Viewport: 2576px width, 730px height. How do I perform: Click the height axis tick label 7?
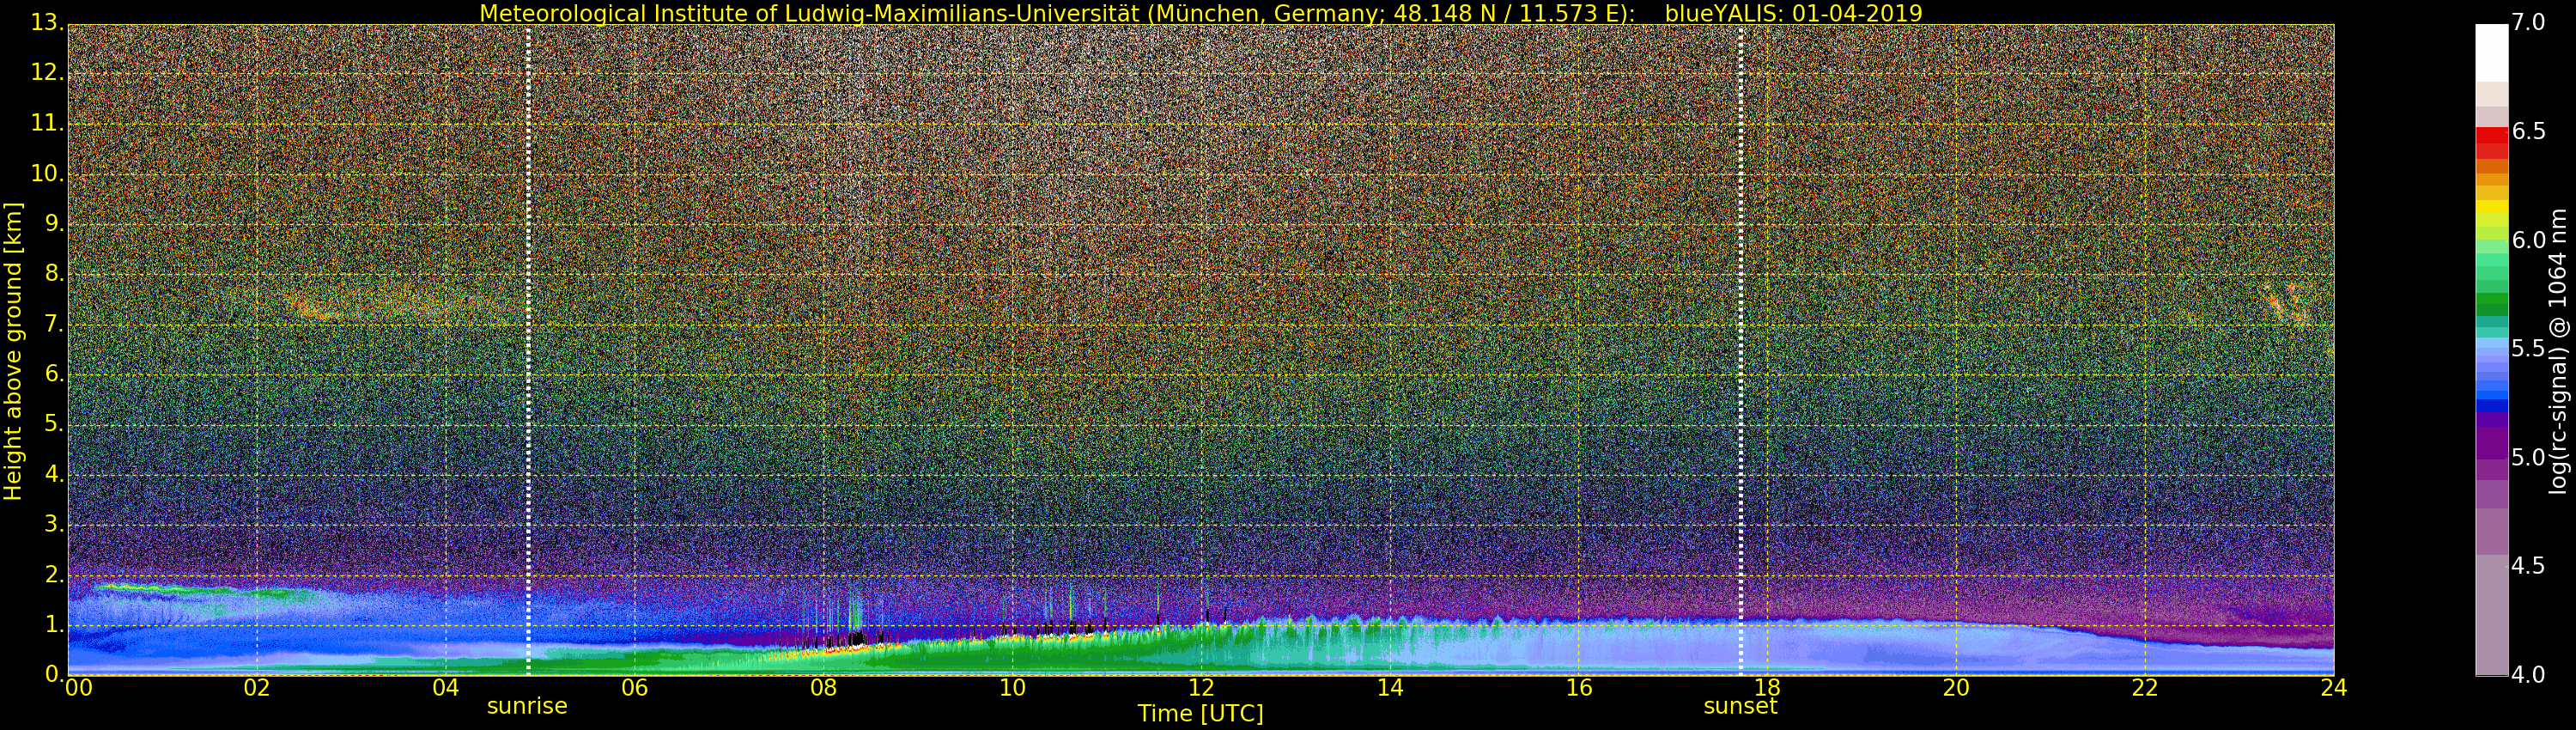[54, 324]
